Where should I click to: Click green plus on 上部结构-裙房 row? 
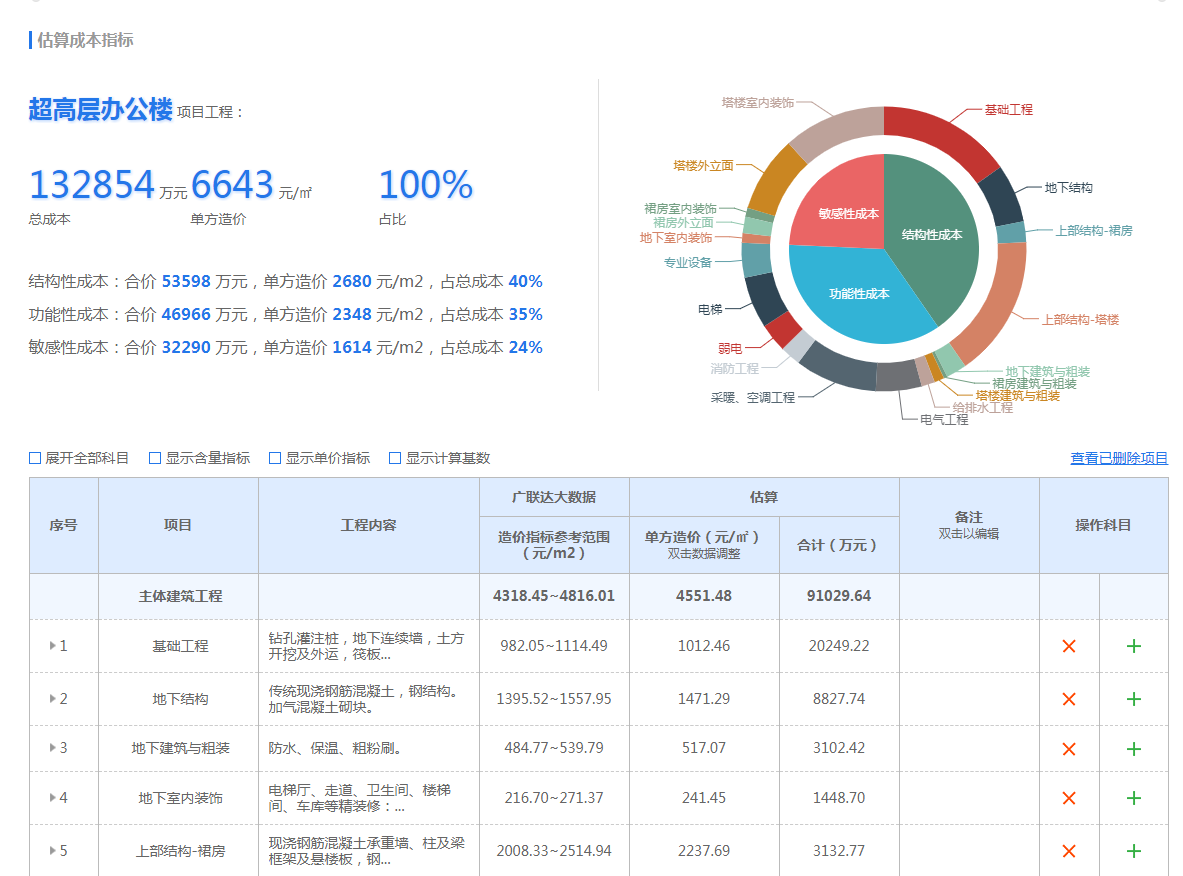[x=1133, y=851]
